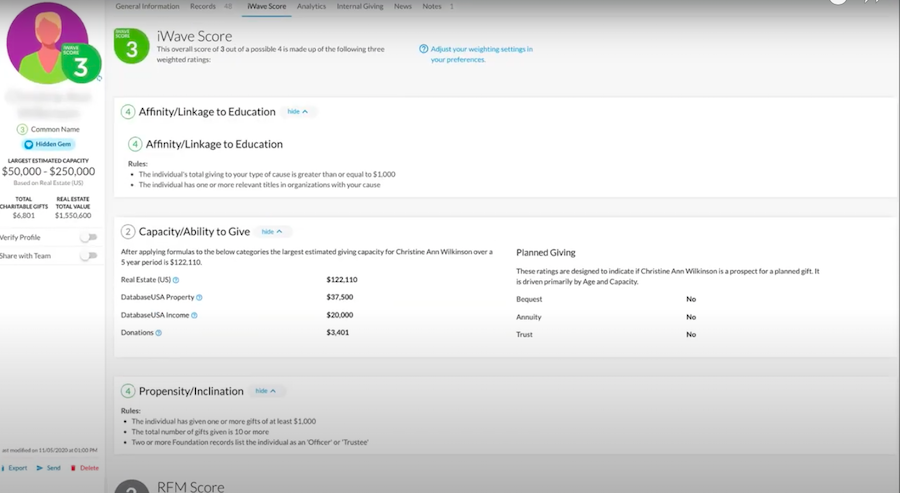Click the Annuity row label
The image size is (900, 493).
click(529, 317)
